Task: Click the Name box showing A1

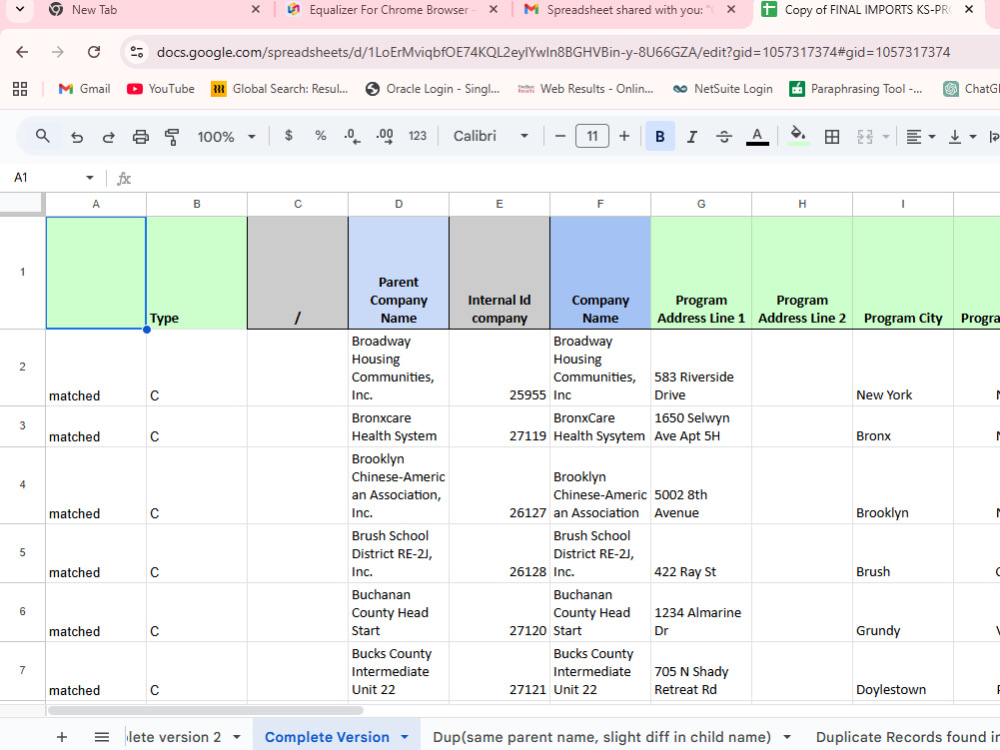Action: [x=45, y=177]
